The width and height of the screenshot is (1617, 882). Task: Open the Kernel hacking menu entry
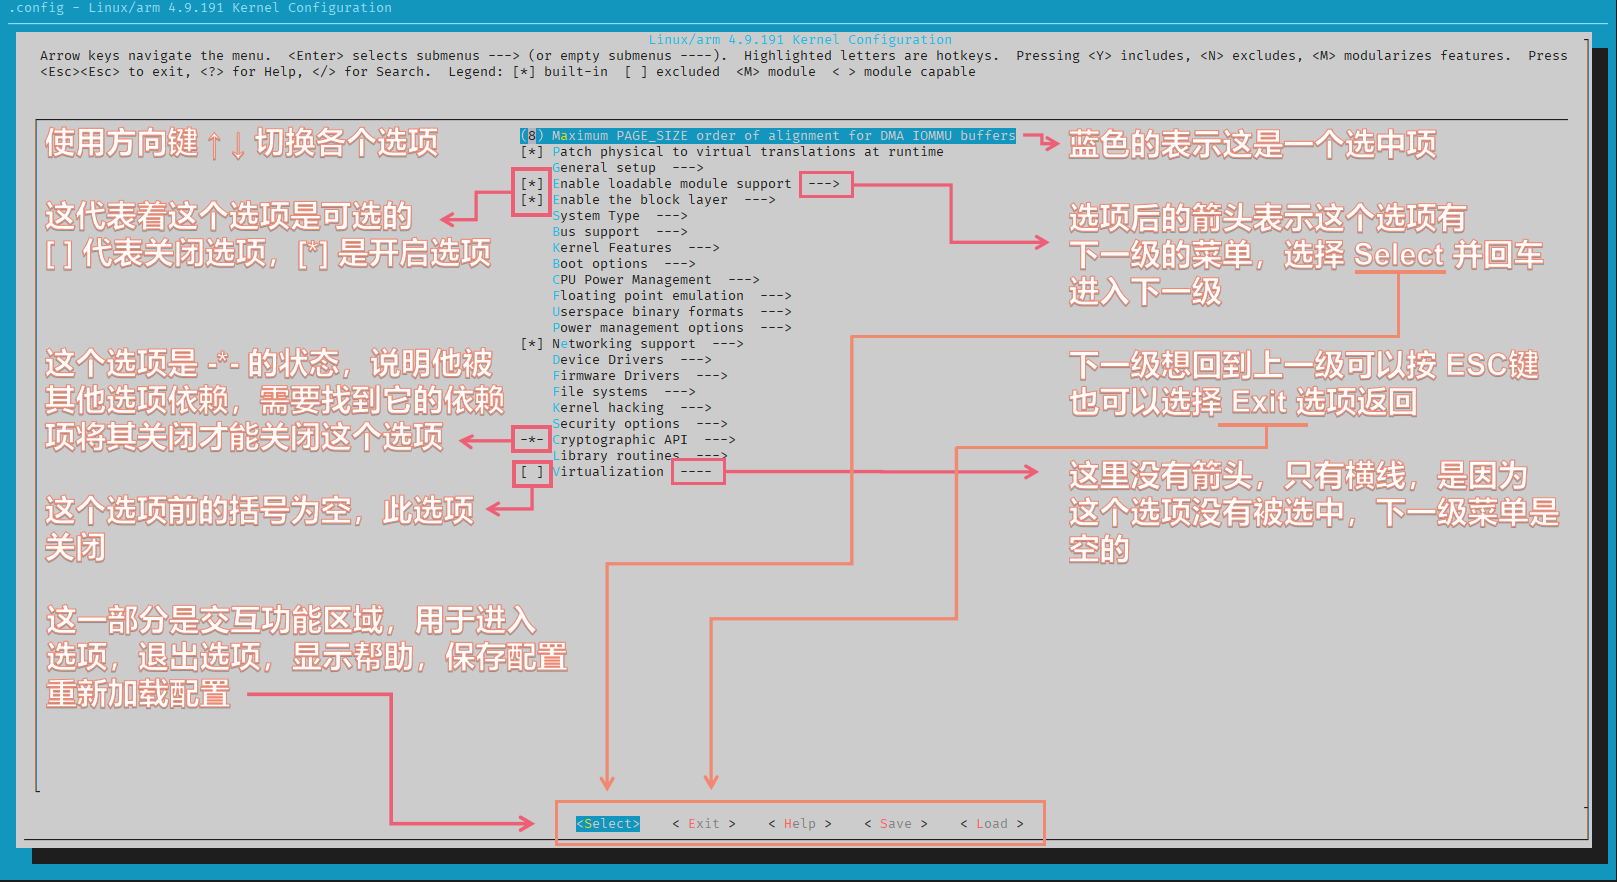click(x=608, y=408)
